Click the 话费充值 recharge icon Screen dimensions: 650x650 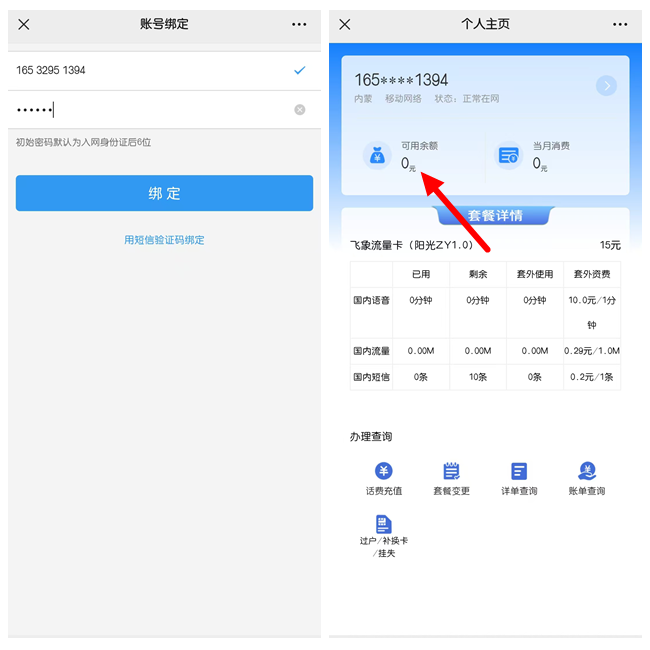(383, 471)
